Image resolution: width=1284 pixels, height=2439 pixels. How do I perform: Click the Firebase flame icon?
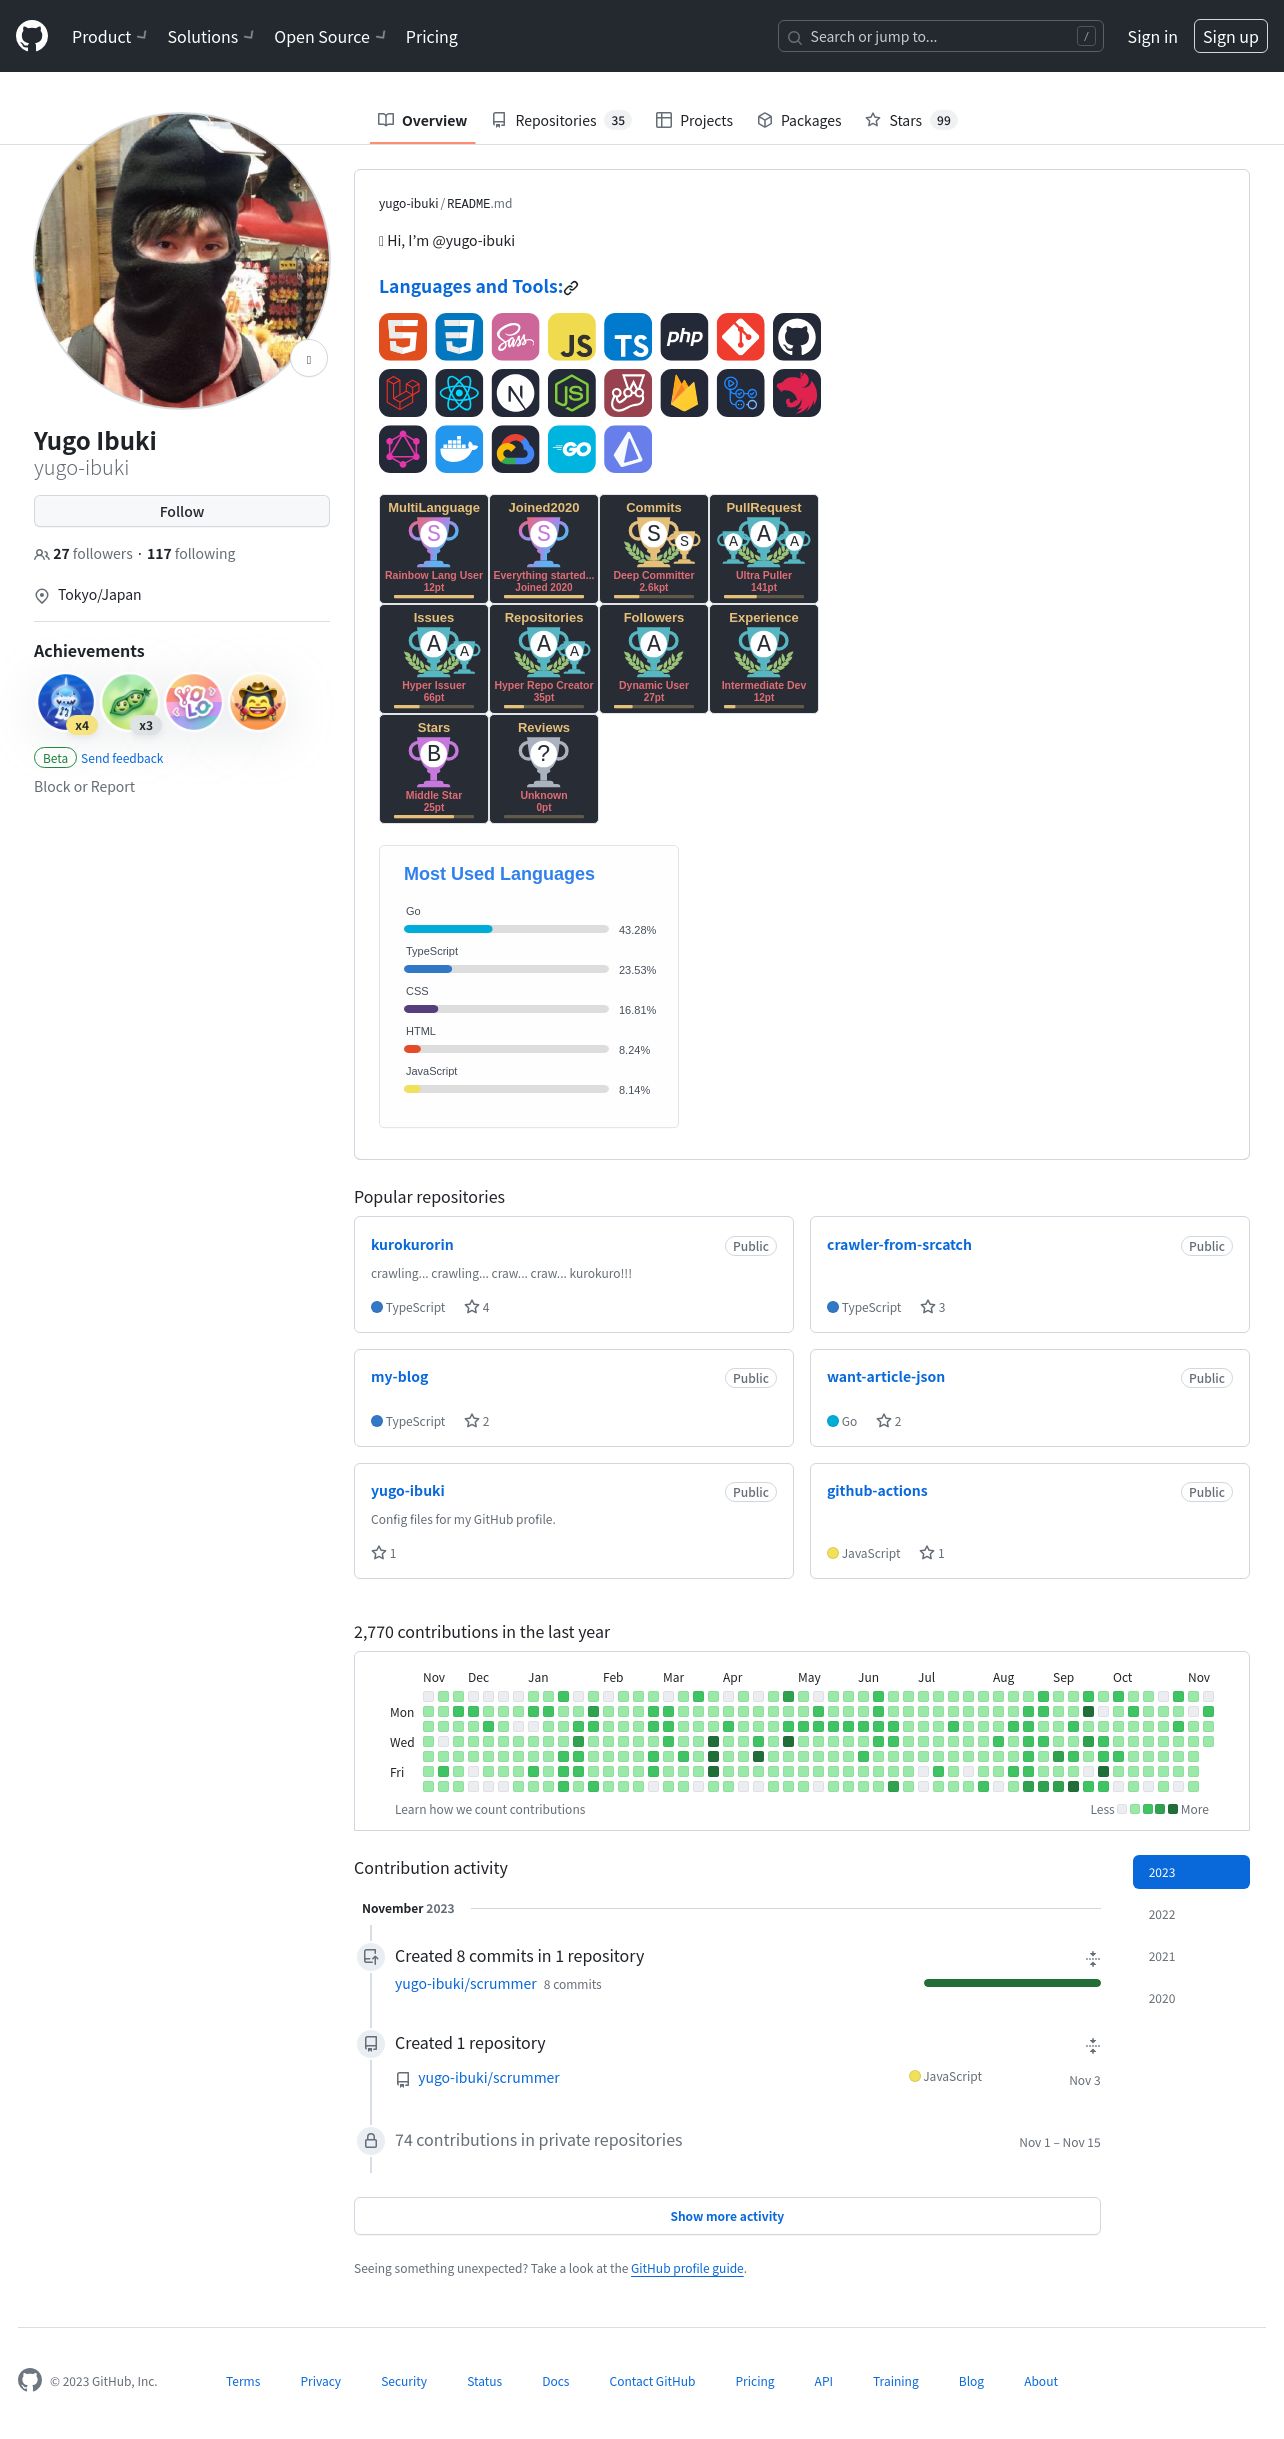point(684,393)
